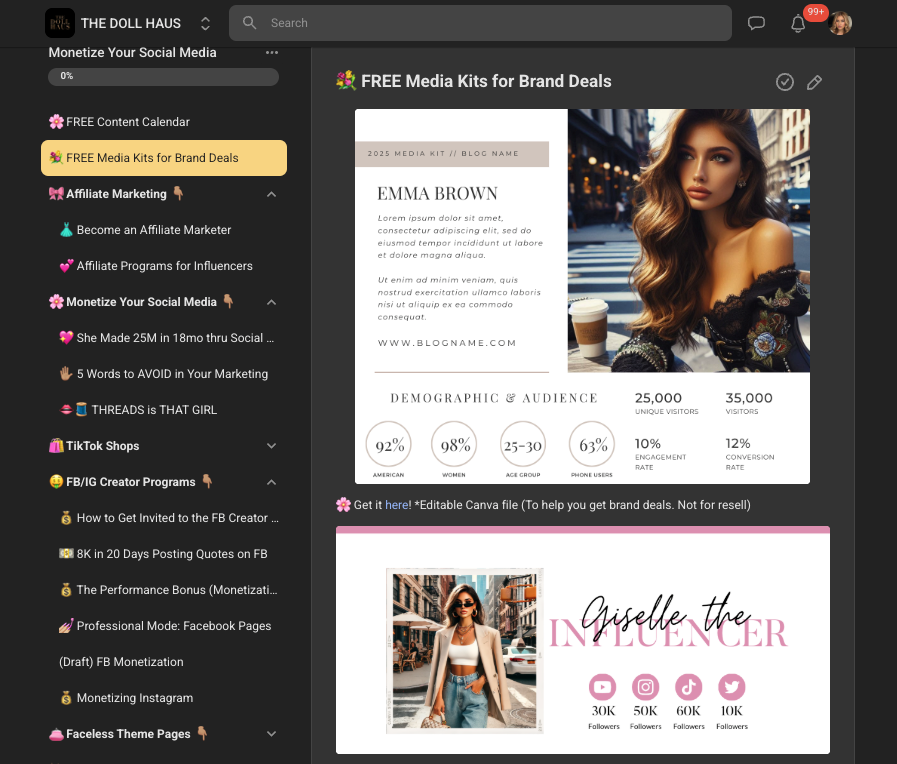Image resolution: width=897 pixels, height=764 pixels.
Task: Open the chat messages icon
Action: pos(756,23)
